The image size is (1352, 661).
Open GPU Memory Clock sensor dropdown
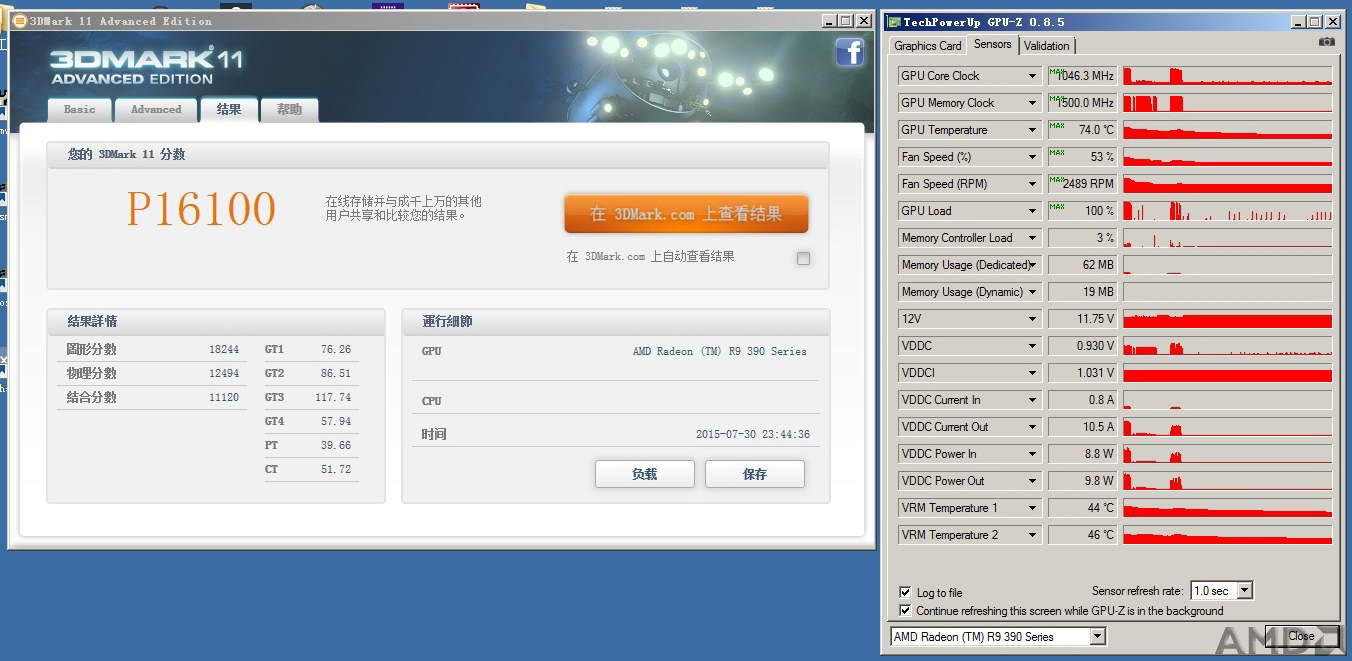[x=1033, y=103]
